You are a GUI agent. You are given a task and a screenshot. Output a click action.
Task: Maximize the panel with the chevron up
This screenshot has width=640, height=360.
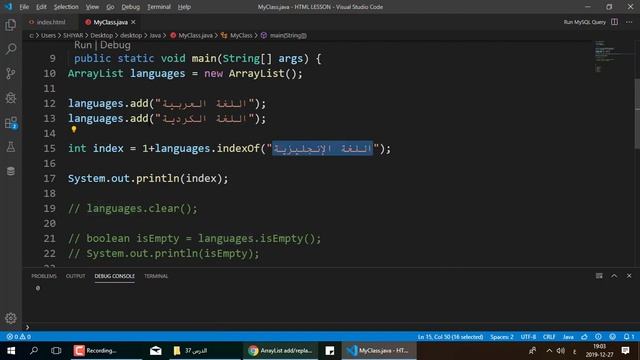click(x=614, y=276)
